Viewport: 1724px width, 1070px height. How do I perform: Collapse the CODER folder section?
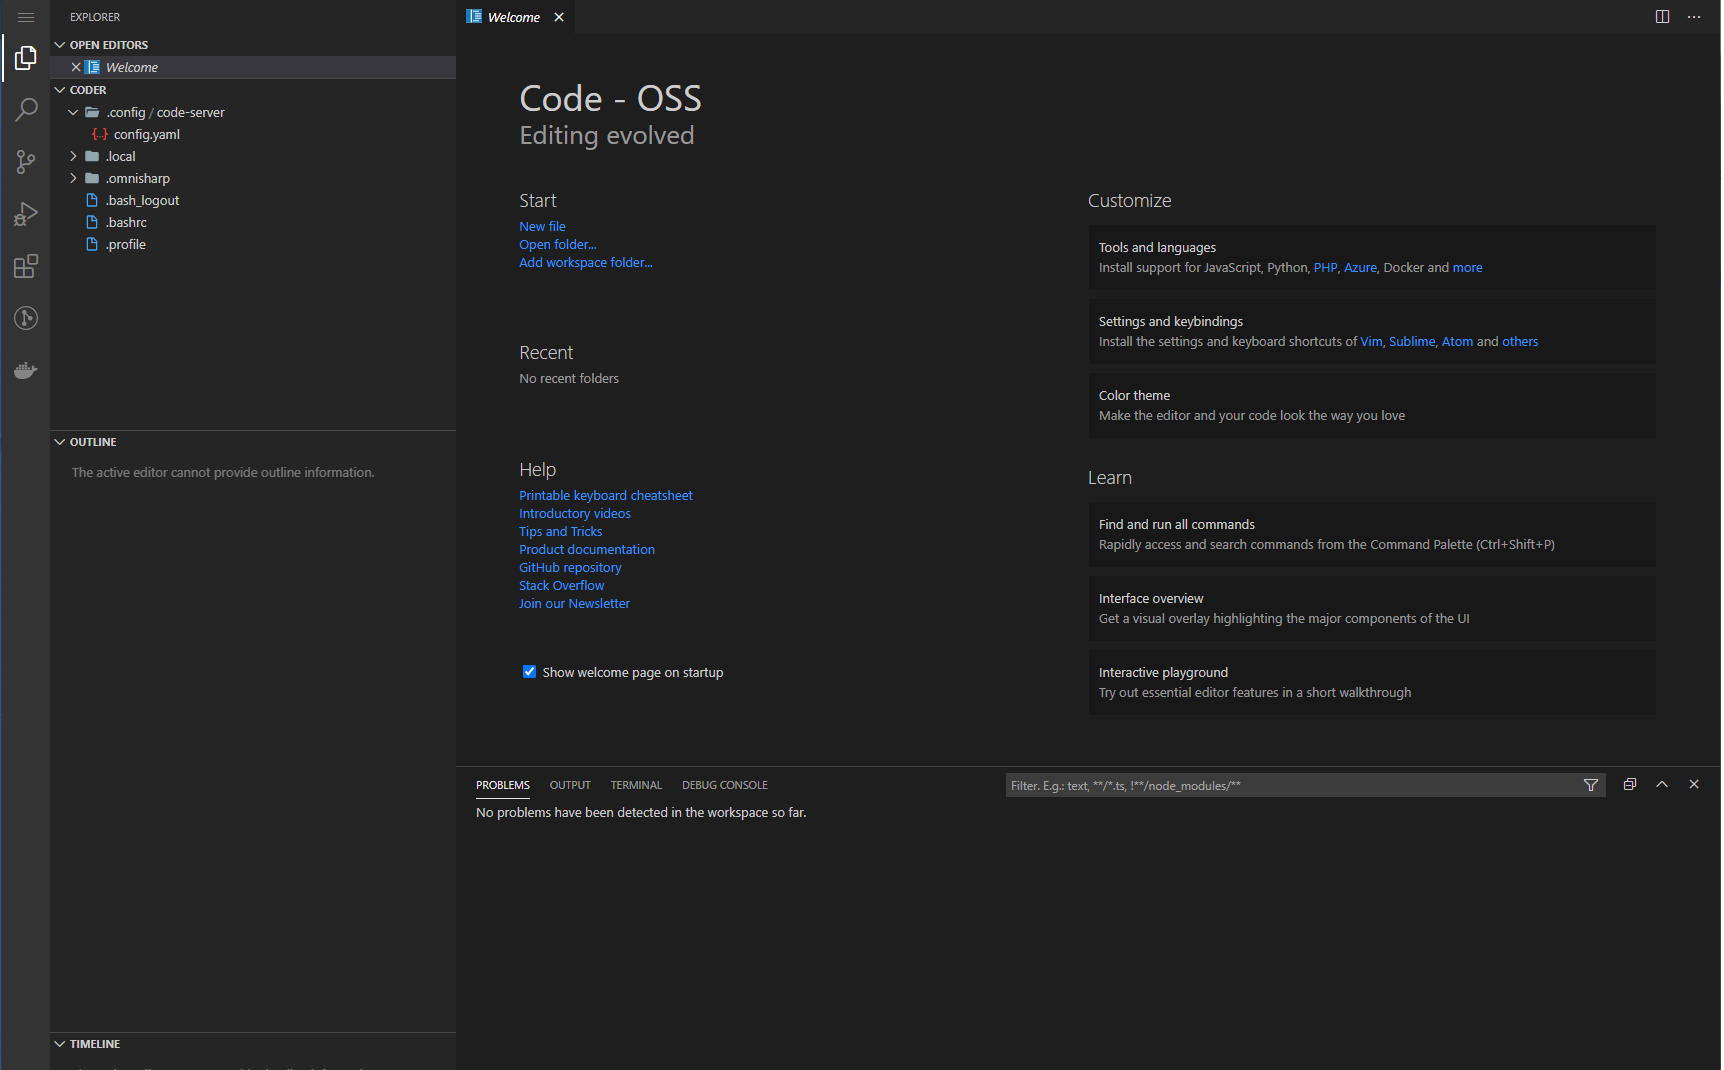[x=253, y=90]
